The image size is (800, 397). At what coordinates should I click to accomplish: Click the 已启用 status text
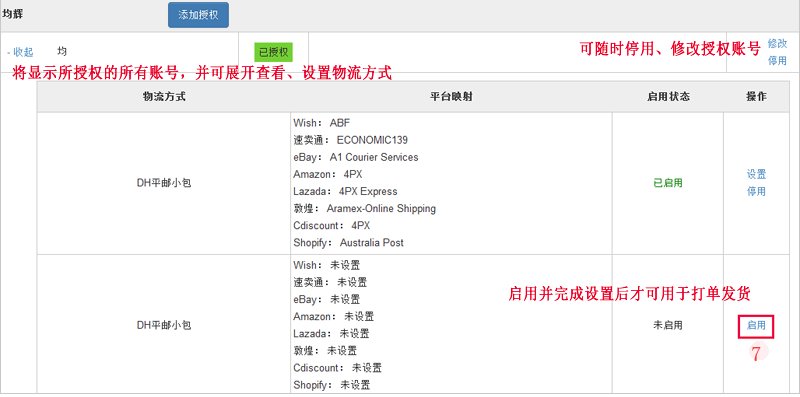click(668, 183)
